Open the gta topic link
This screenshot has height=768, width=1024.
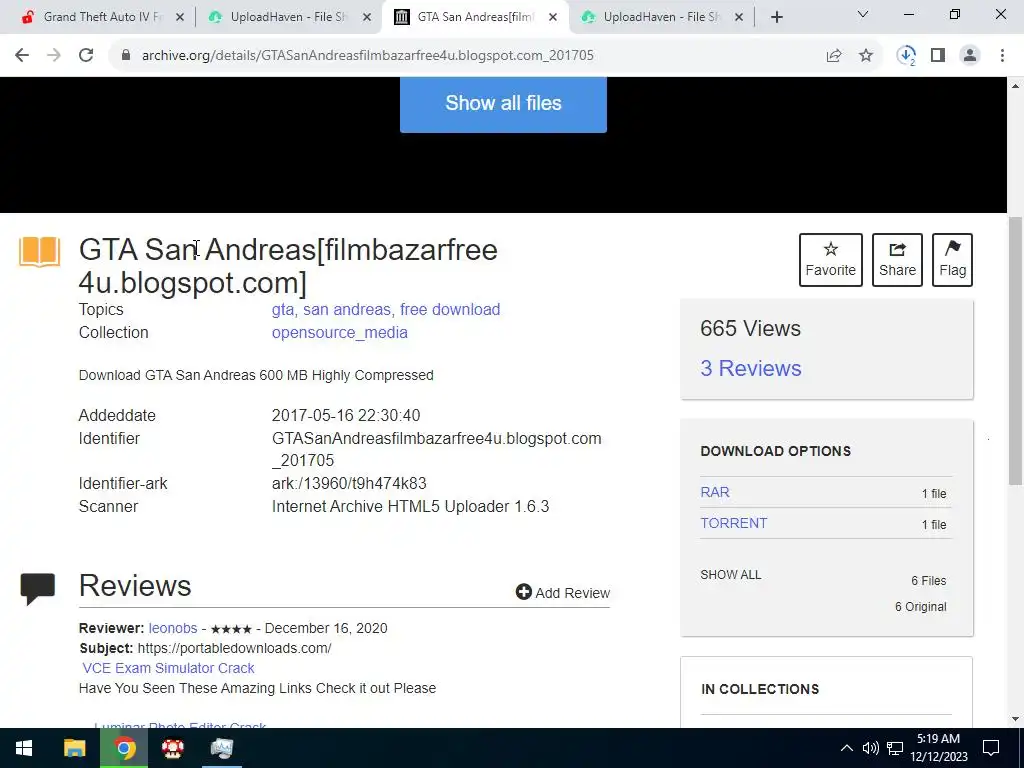pyautogui.click(x=282, y=310)
